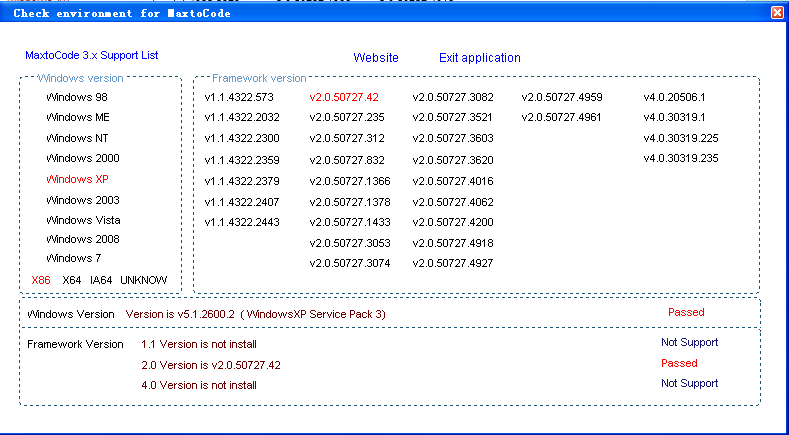Click the X64 architecture label
This screenshot has width=790, height=435.
coord(72,280)
